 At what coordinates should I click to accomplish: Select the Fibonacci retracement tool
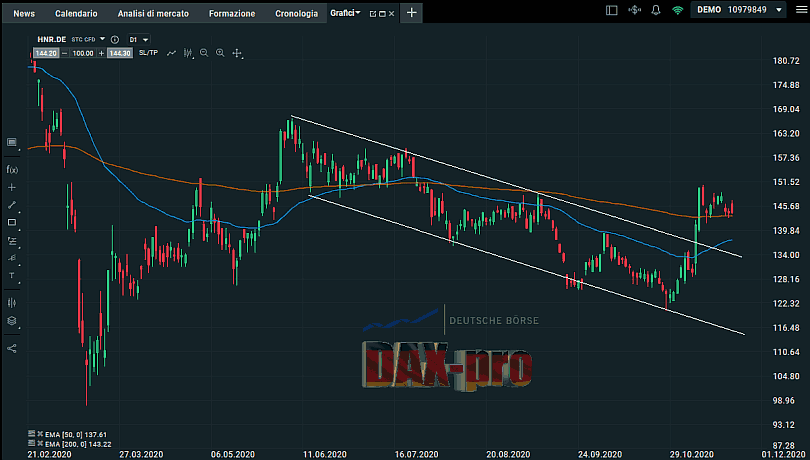[x=12, y=240]
